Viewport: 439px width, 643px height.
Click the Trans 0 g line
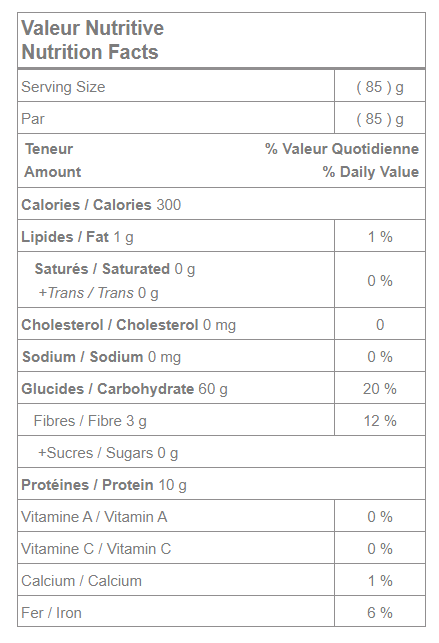click(x=98, y=293)
